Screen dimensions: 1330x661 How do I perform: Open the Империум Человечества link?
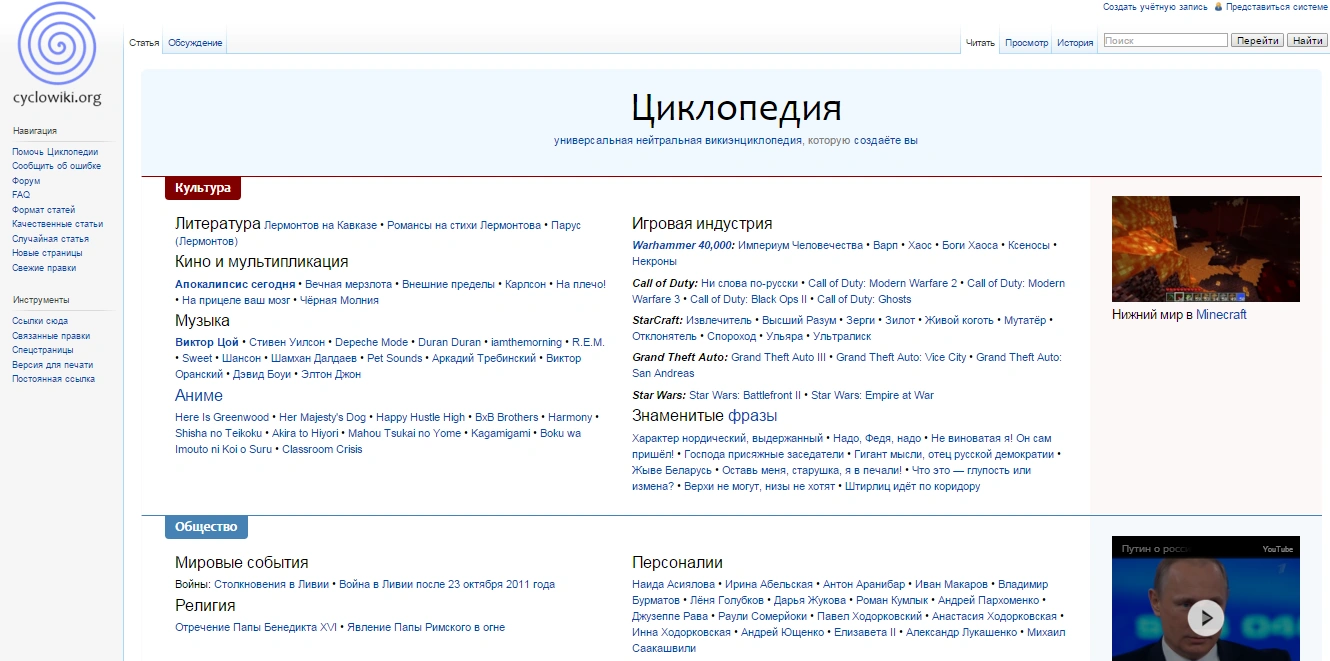[x=801, y=246]
